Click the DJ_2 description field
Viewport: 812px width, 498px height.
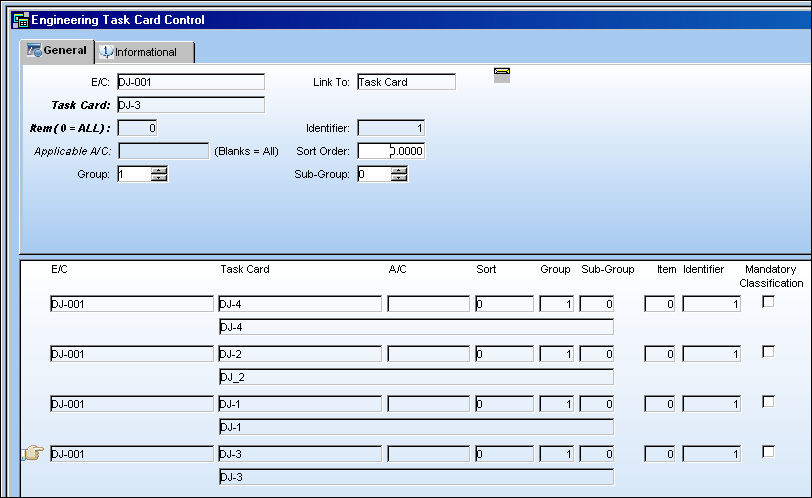click(416, 377)
